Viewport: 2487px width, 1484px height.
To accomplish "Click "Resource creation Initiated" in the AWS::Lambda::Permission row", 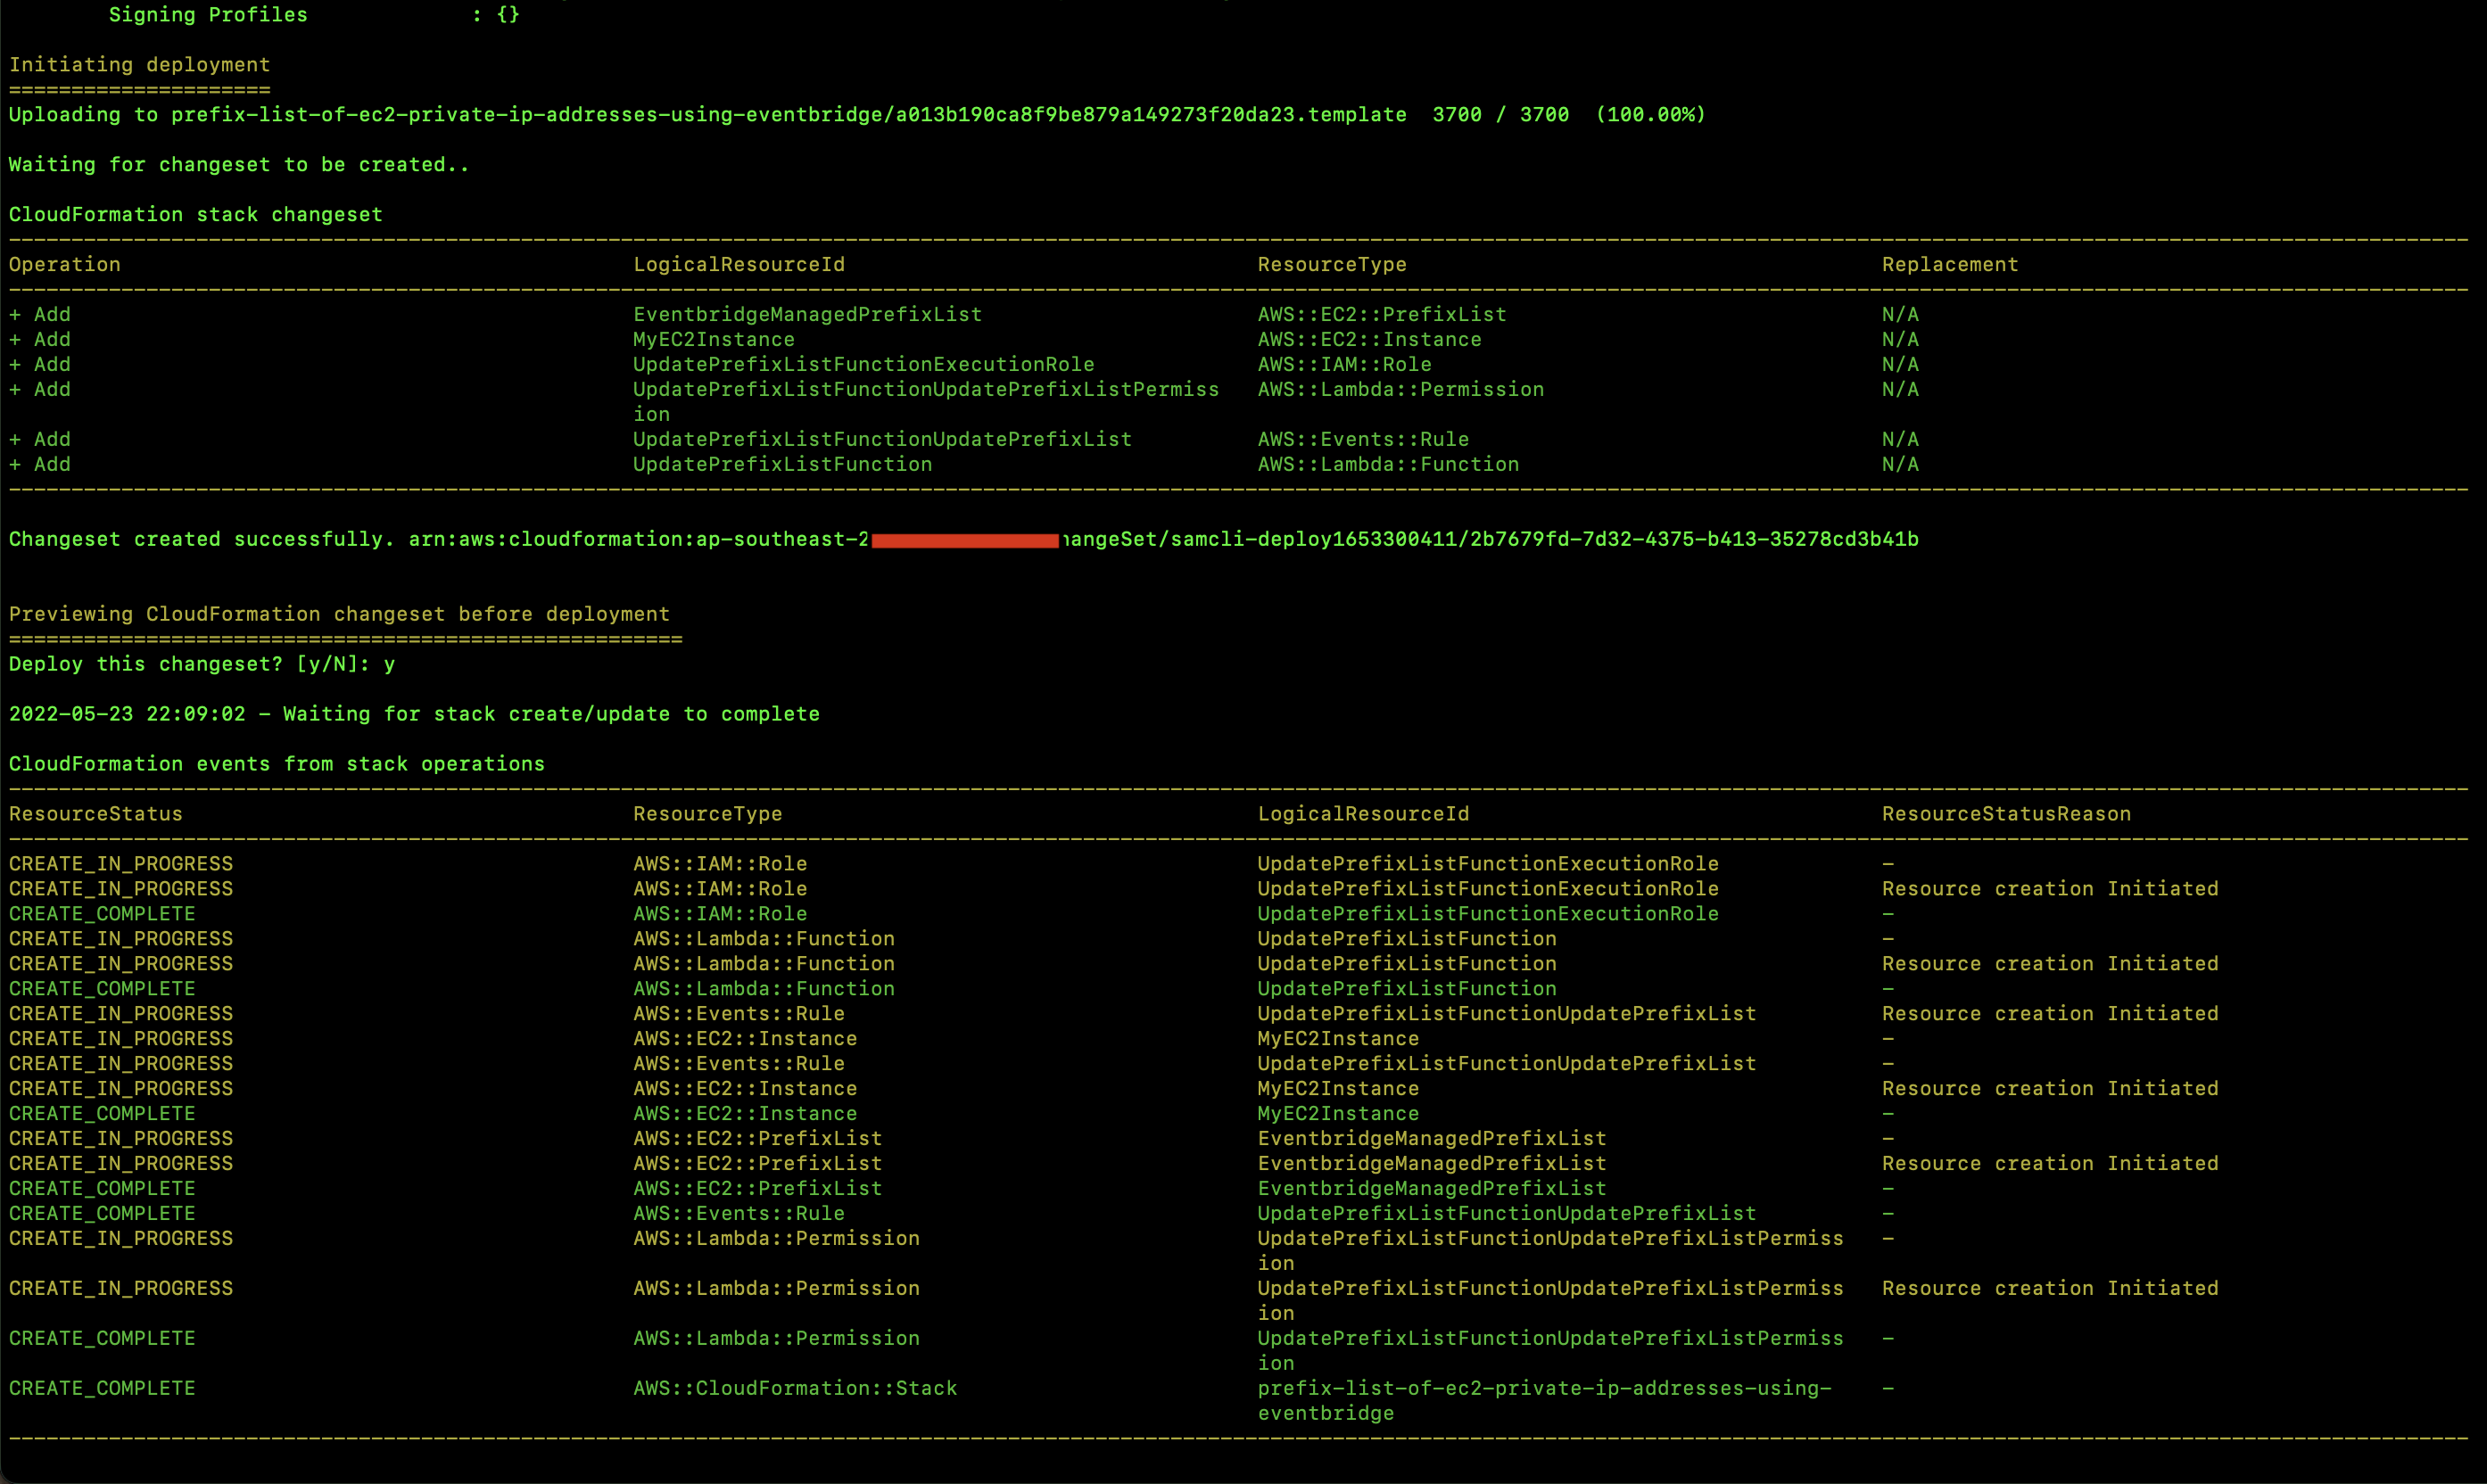I will point(2050,1290).
